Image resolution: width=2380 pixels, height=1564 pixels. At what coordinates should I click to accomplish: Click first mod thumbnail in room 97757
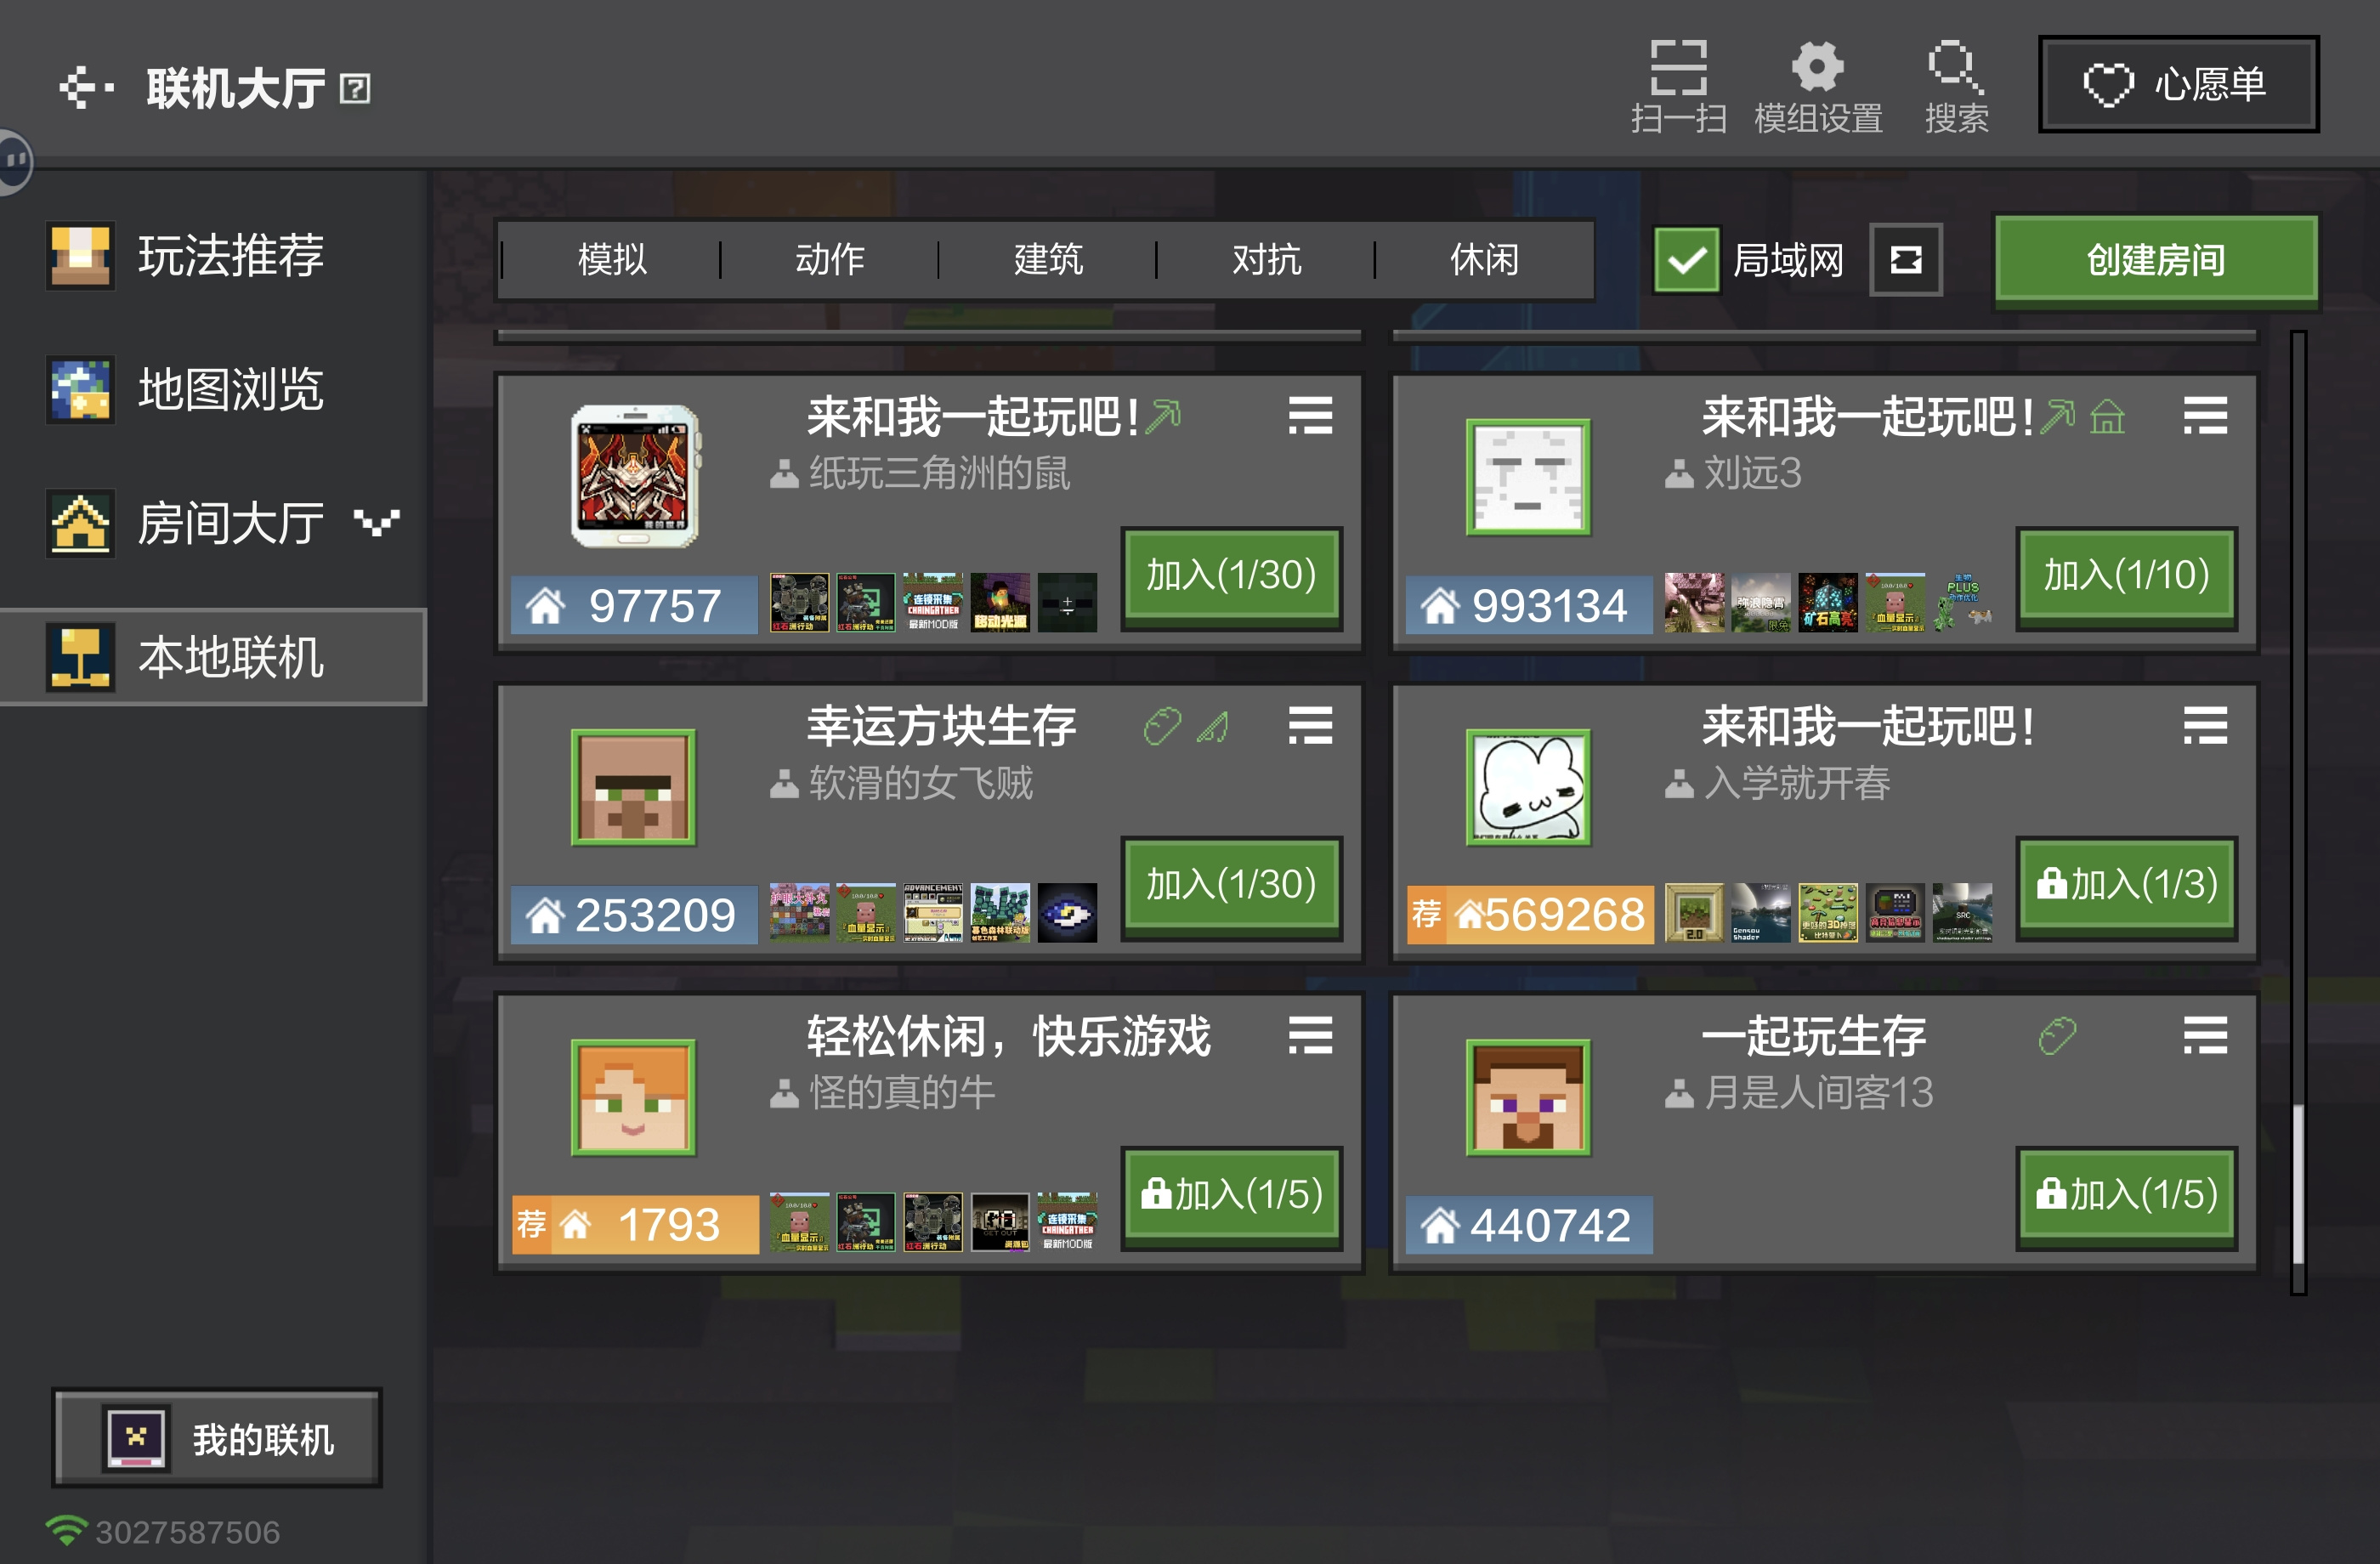799,603
